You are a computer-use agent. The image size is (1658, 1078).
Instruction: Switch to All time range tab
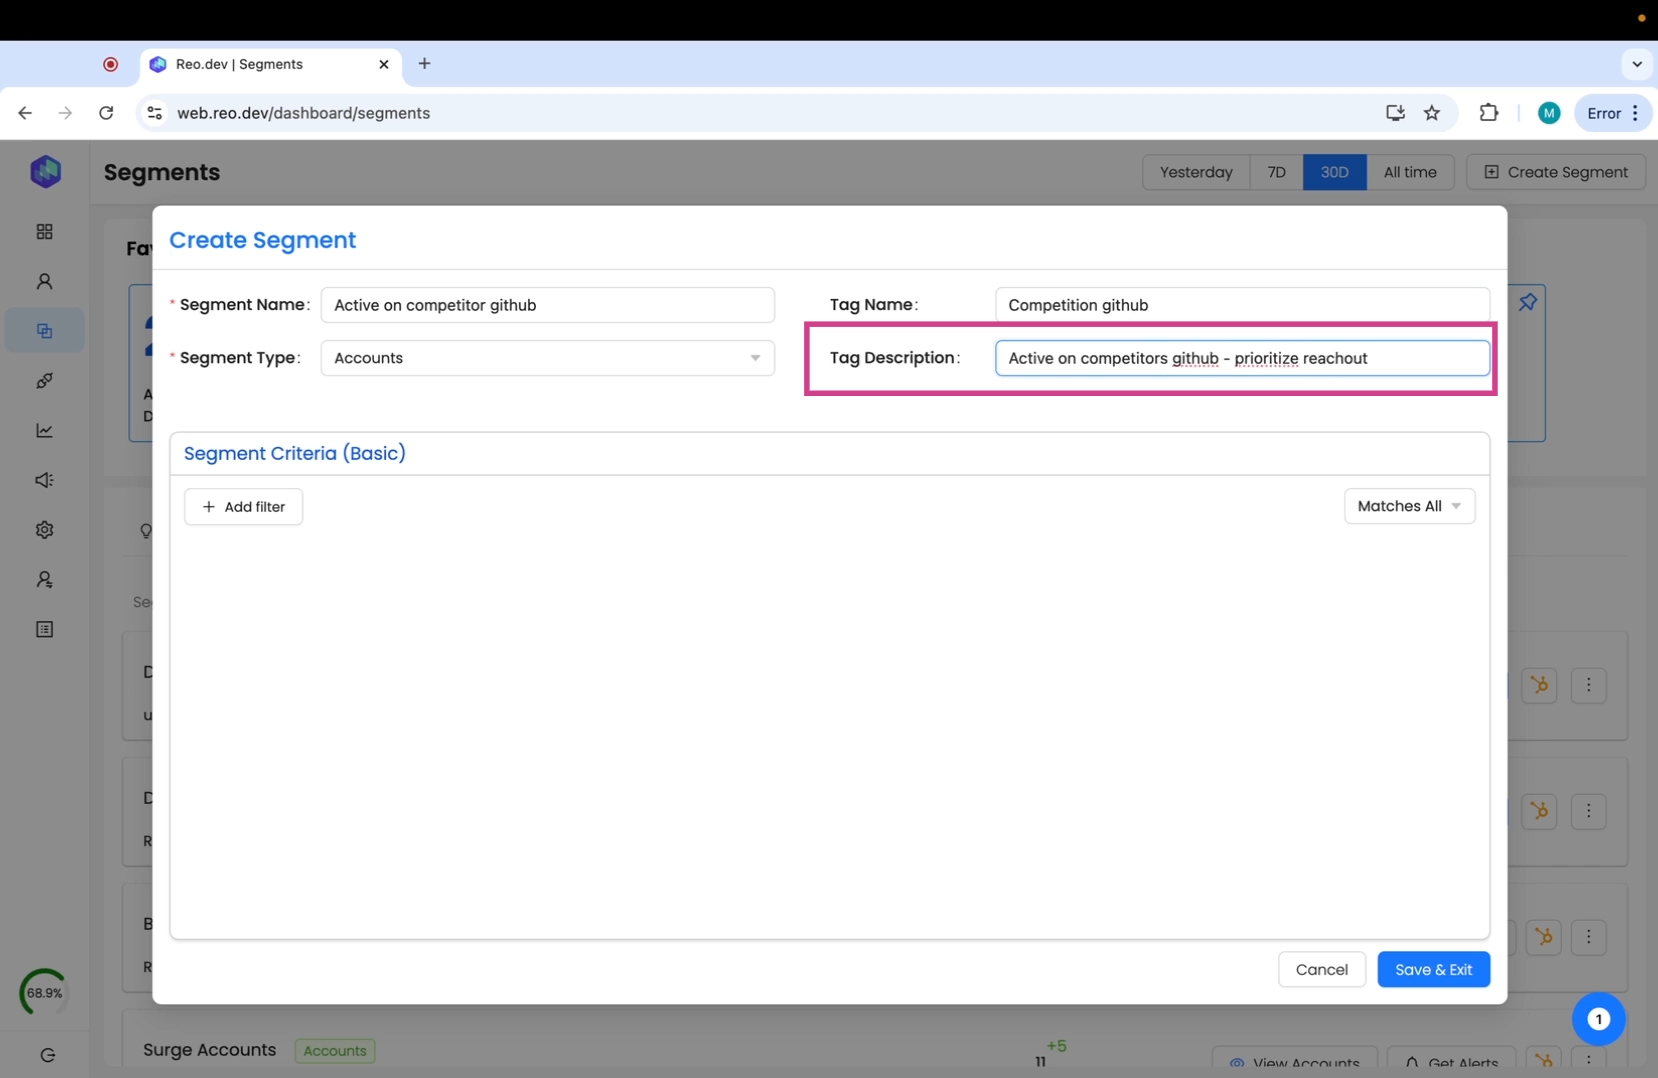[x=1409, y=172]
